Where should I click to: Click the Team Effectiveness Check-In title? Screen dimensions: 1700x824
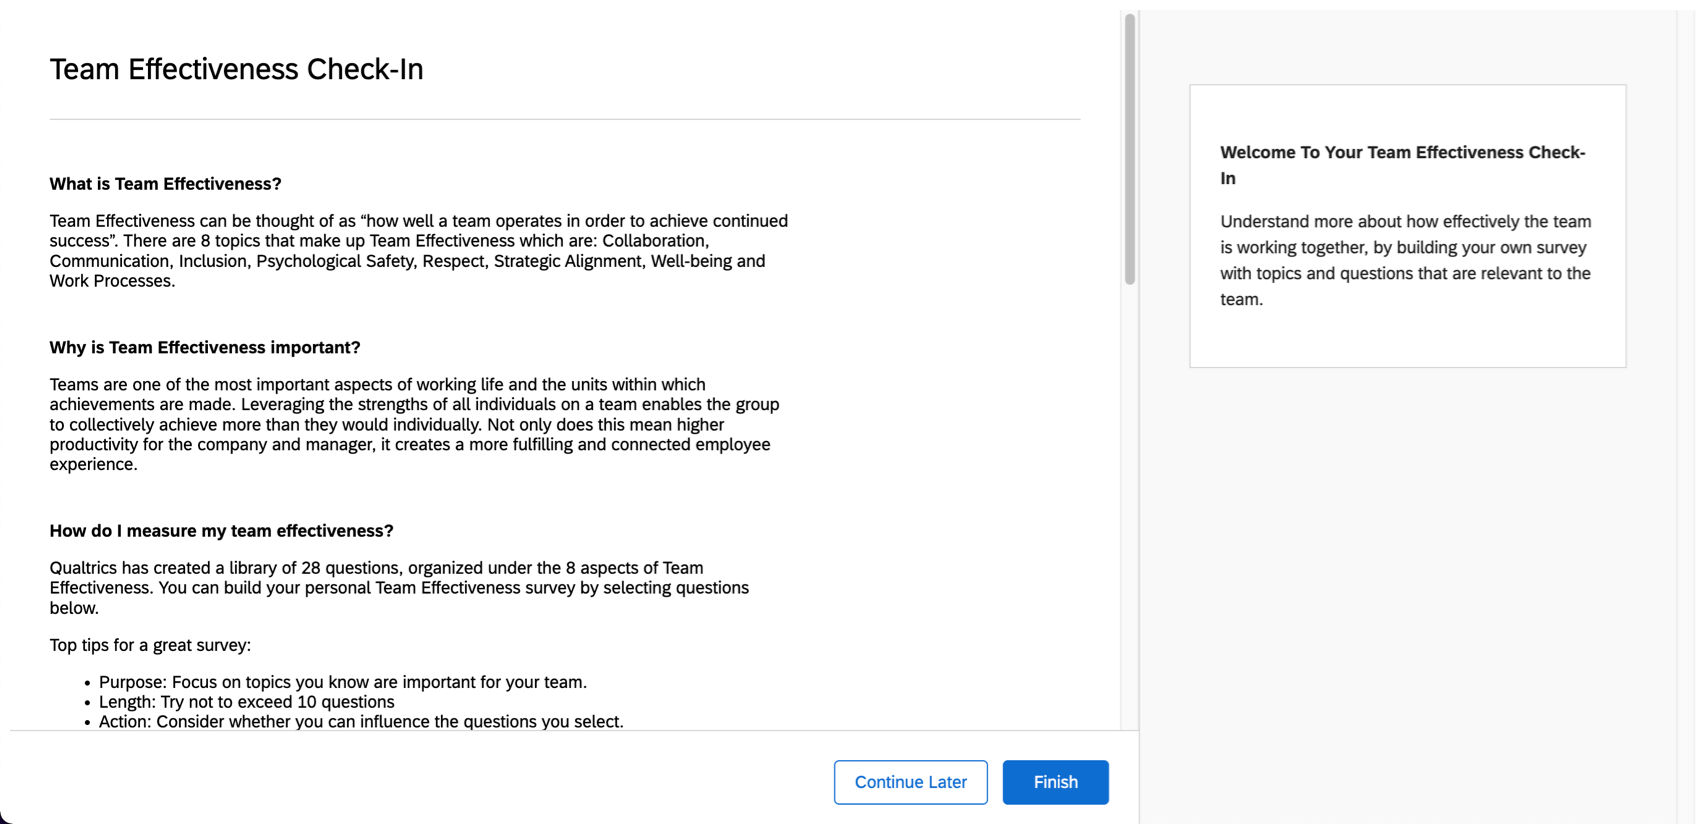tap(237, 69)
